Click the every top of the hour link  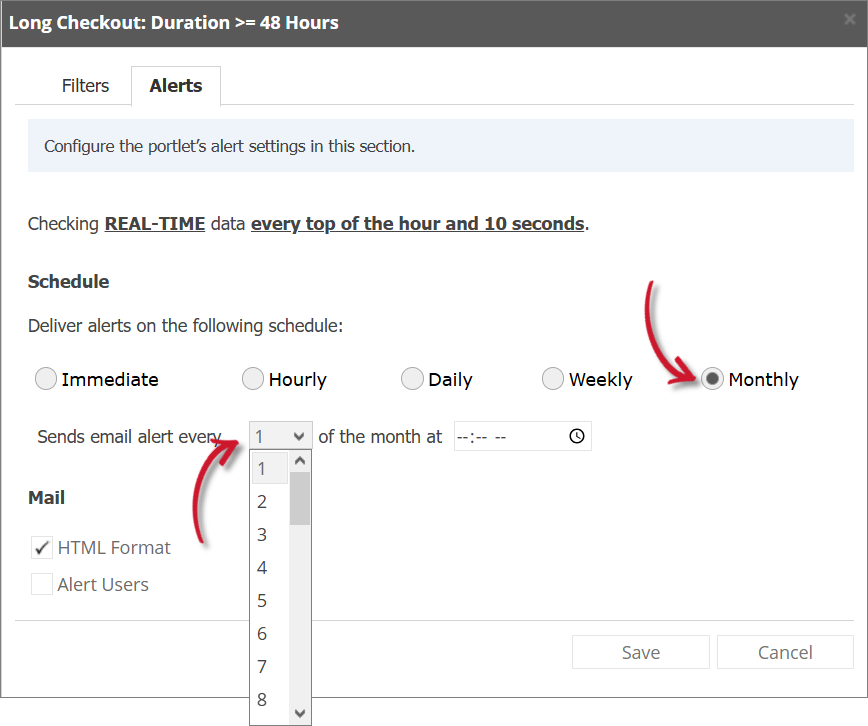point(417,224)
